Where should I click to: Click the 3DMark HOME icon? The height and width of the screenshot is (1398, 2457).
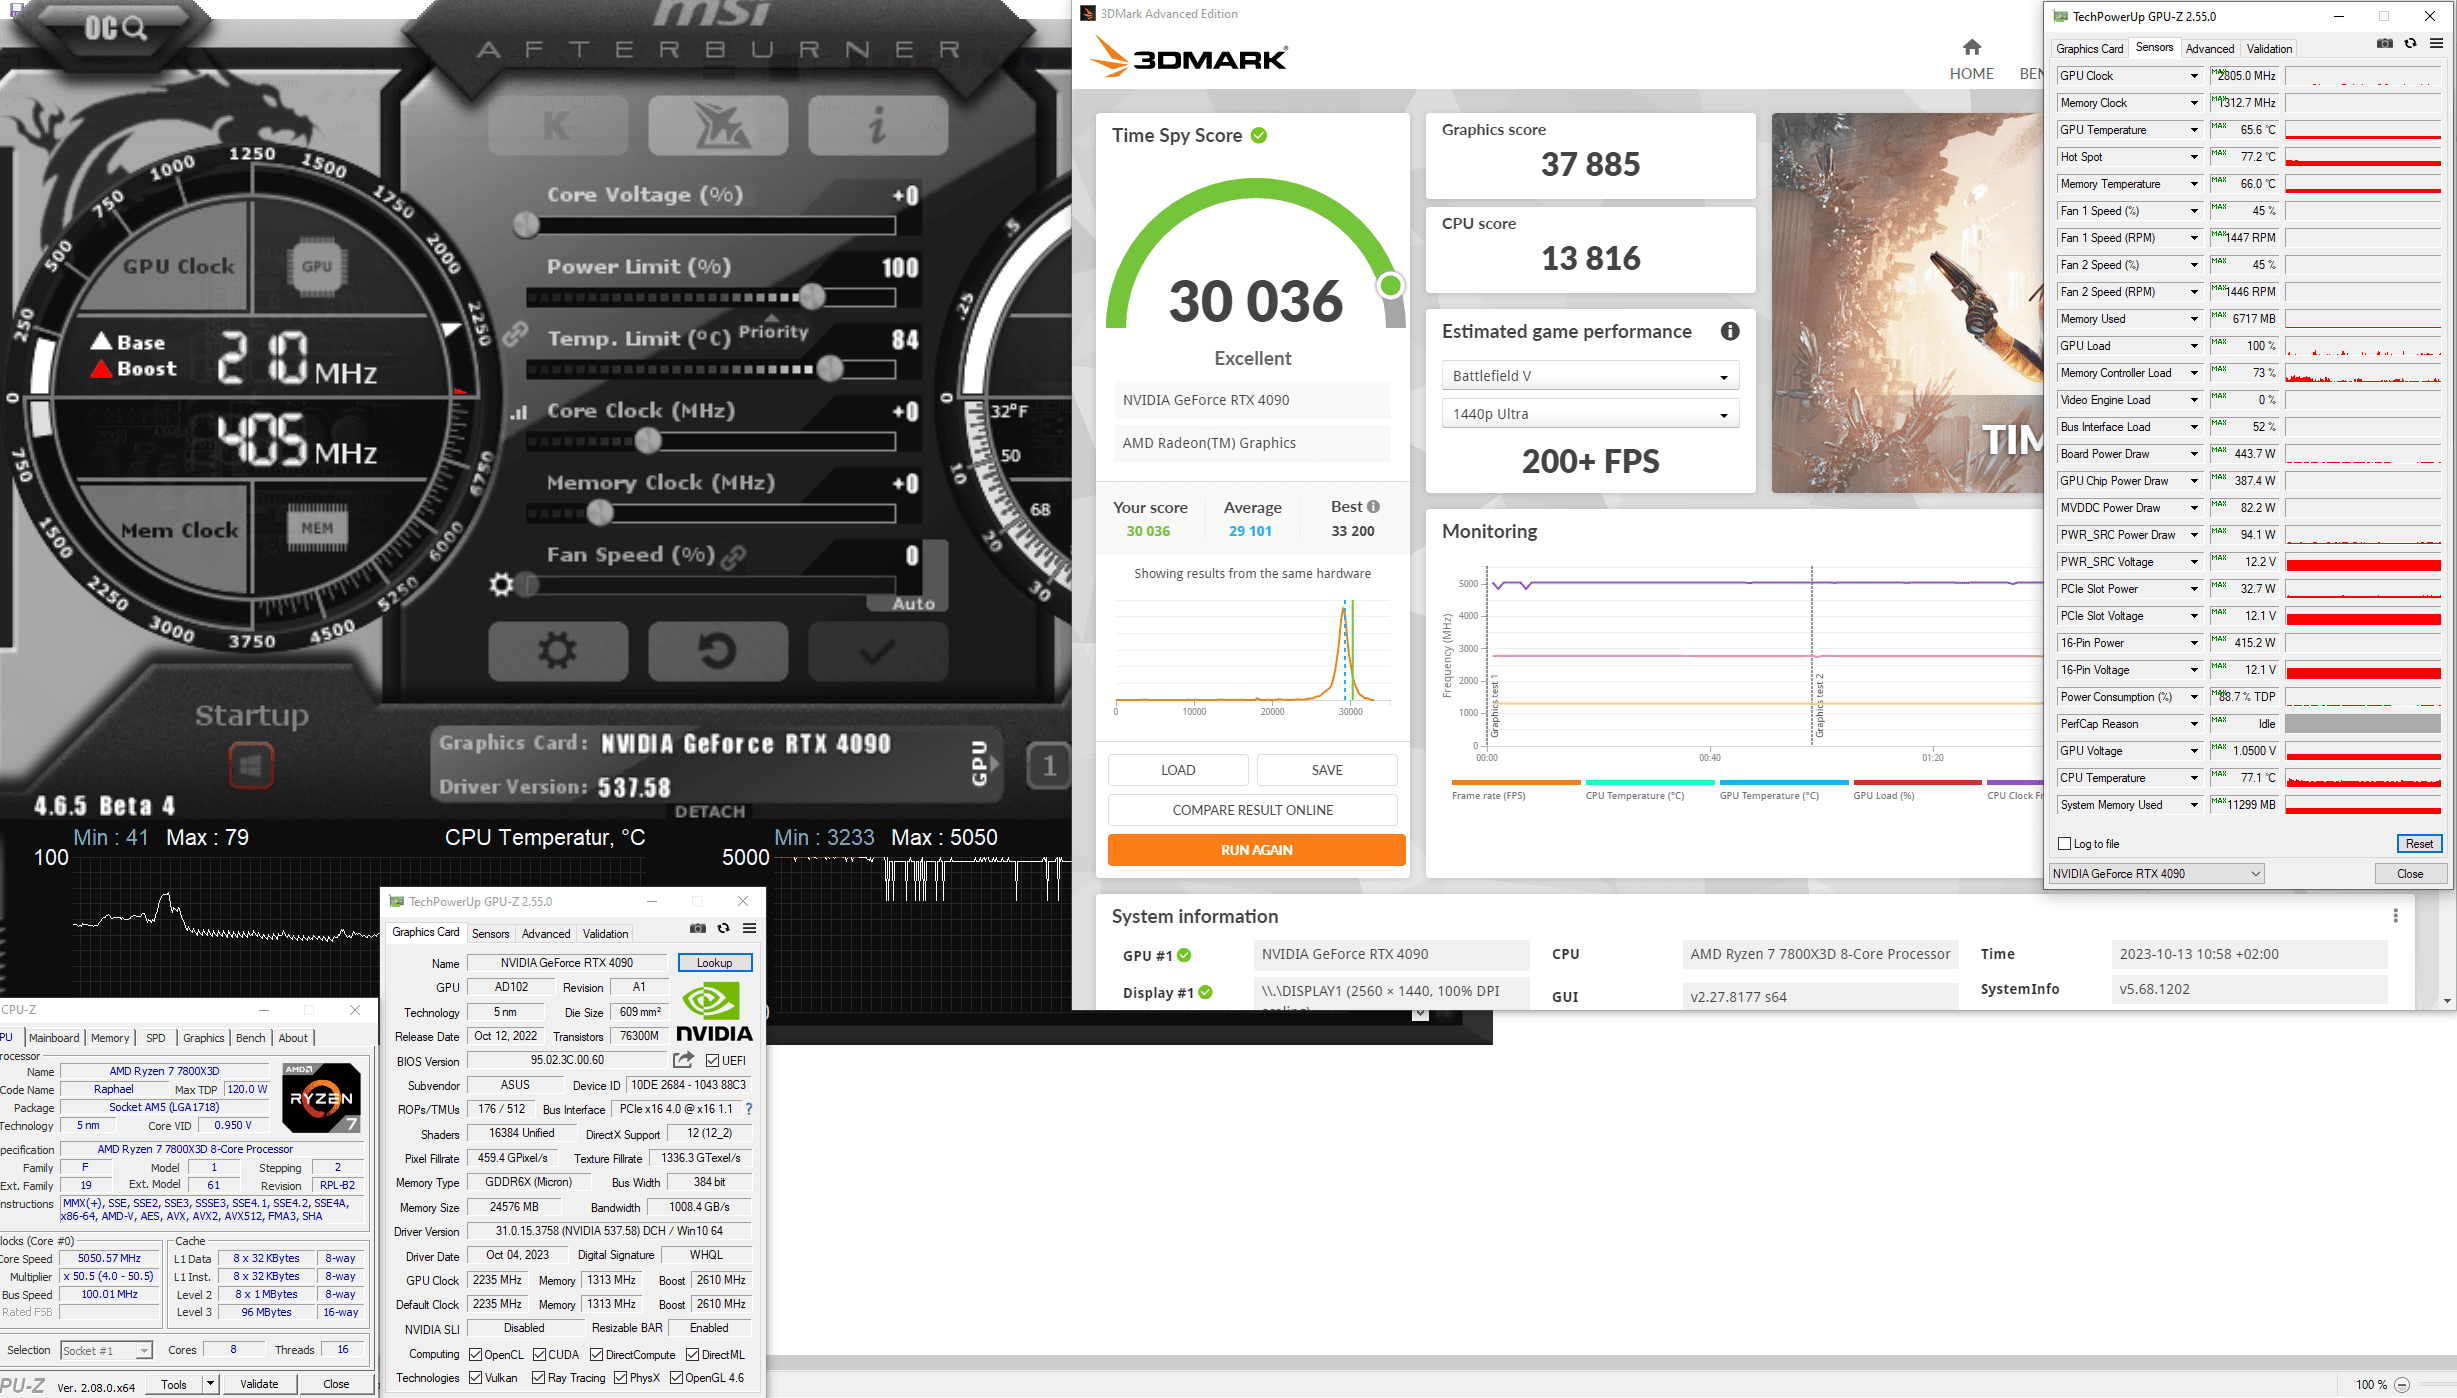pyautogui.click(x=1971, y=47)
